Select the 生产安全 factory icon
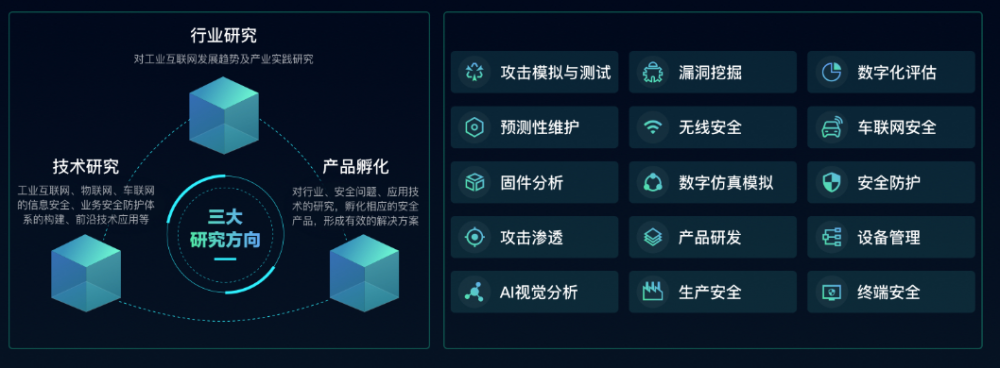 652,292
